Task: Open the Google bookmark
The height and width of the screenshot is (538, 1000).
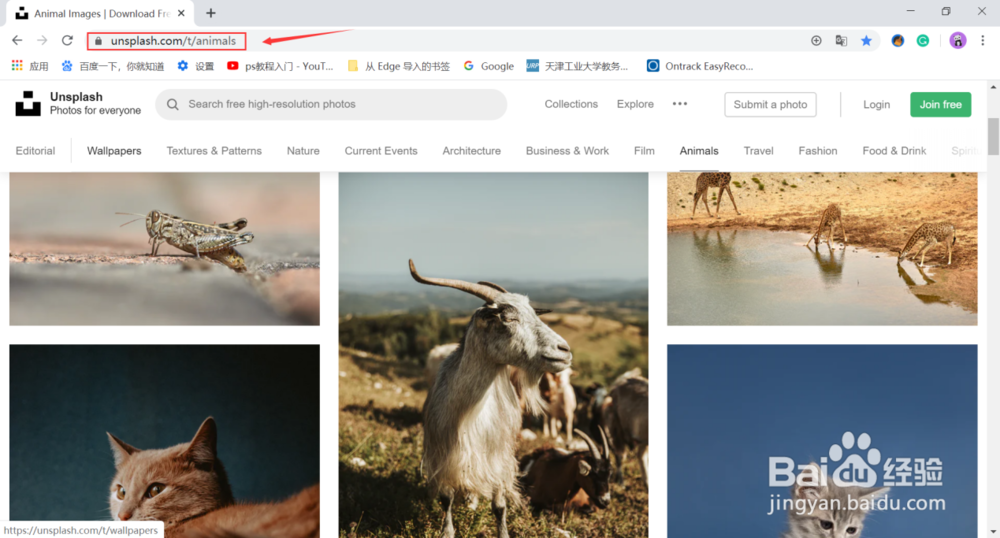Action: [489, 66]
